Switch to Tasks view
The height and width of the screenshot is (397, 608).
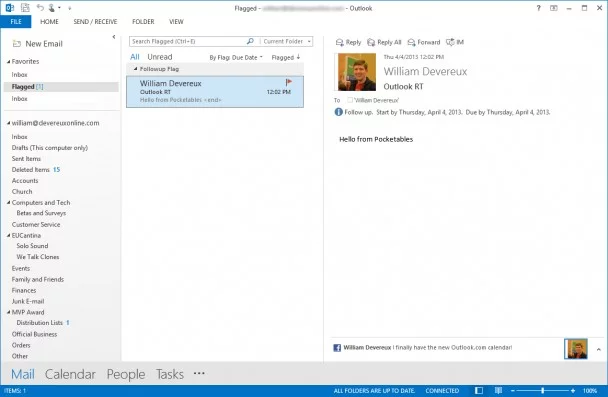coord(170,374)
